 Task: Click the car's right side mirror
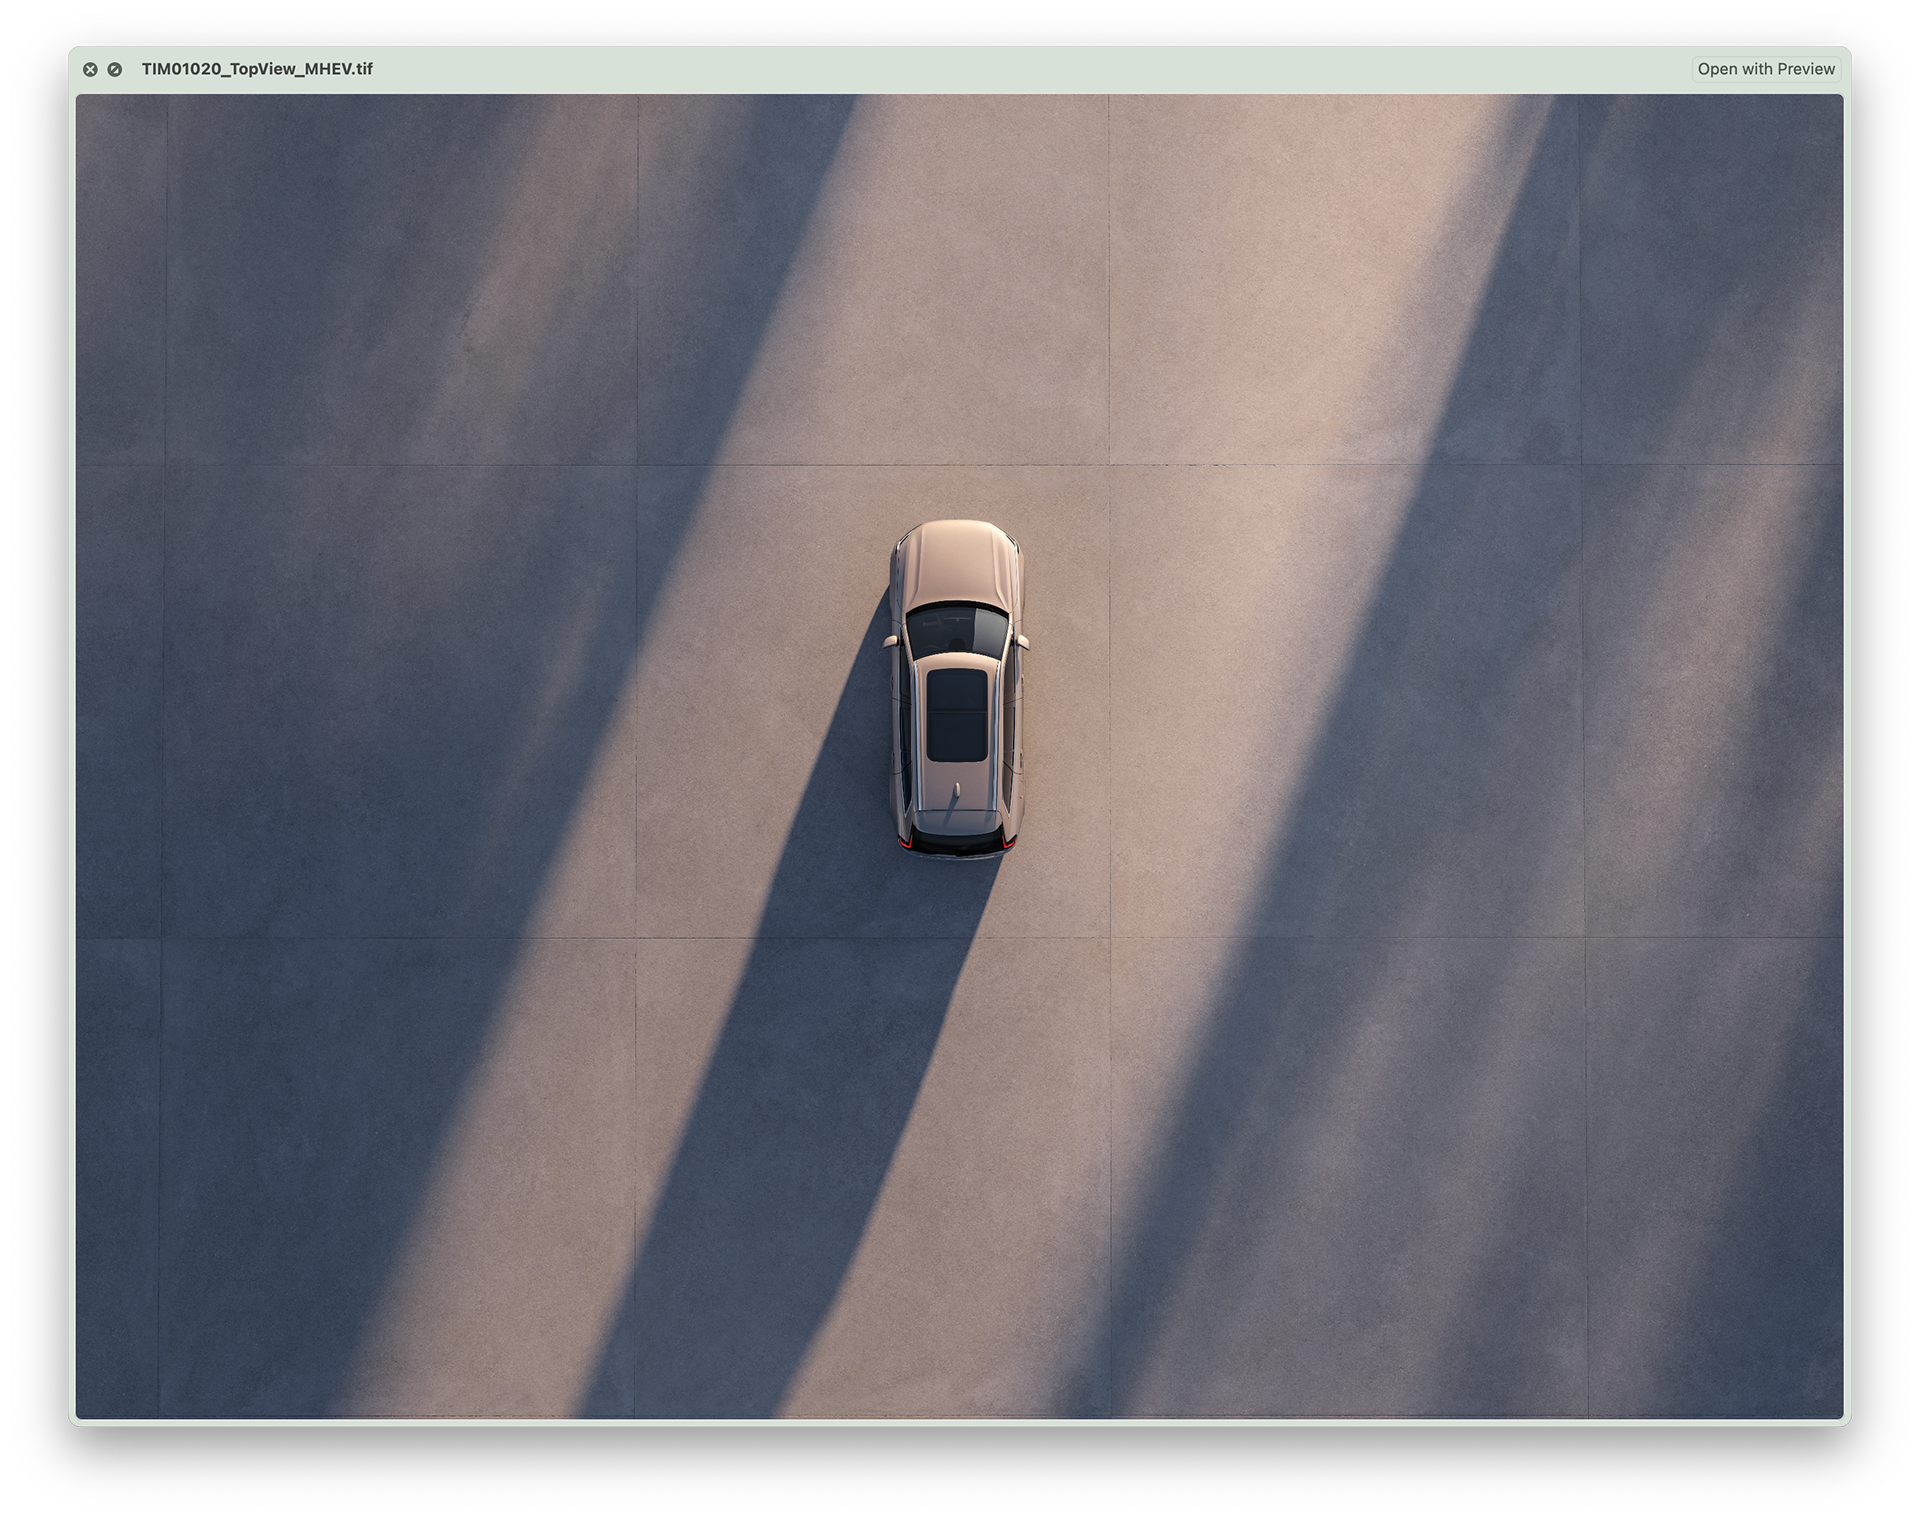coord(1022,640)
